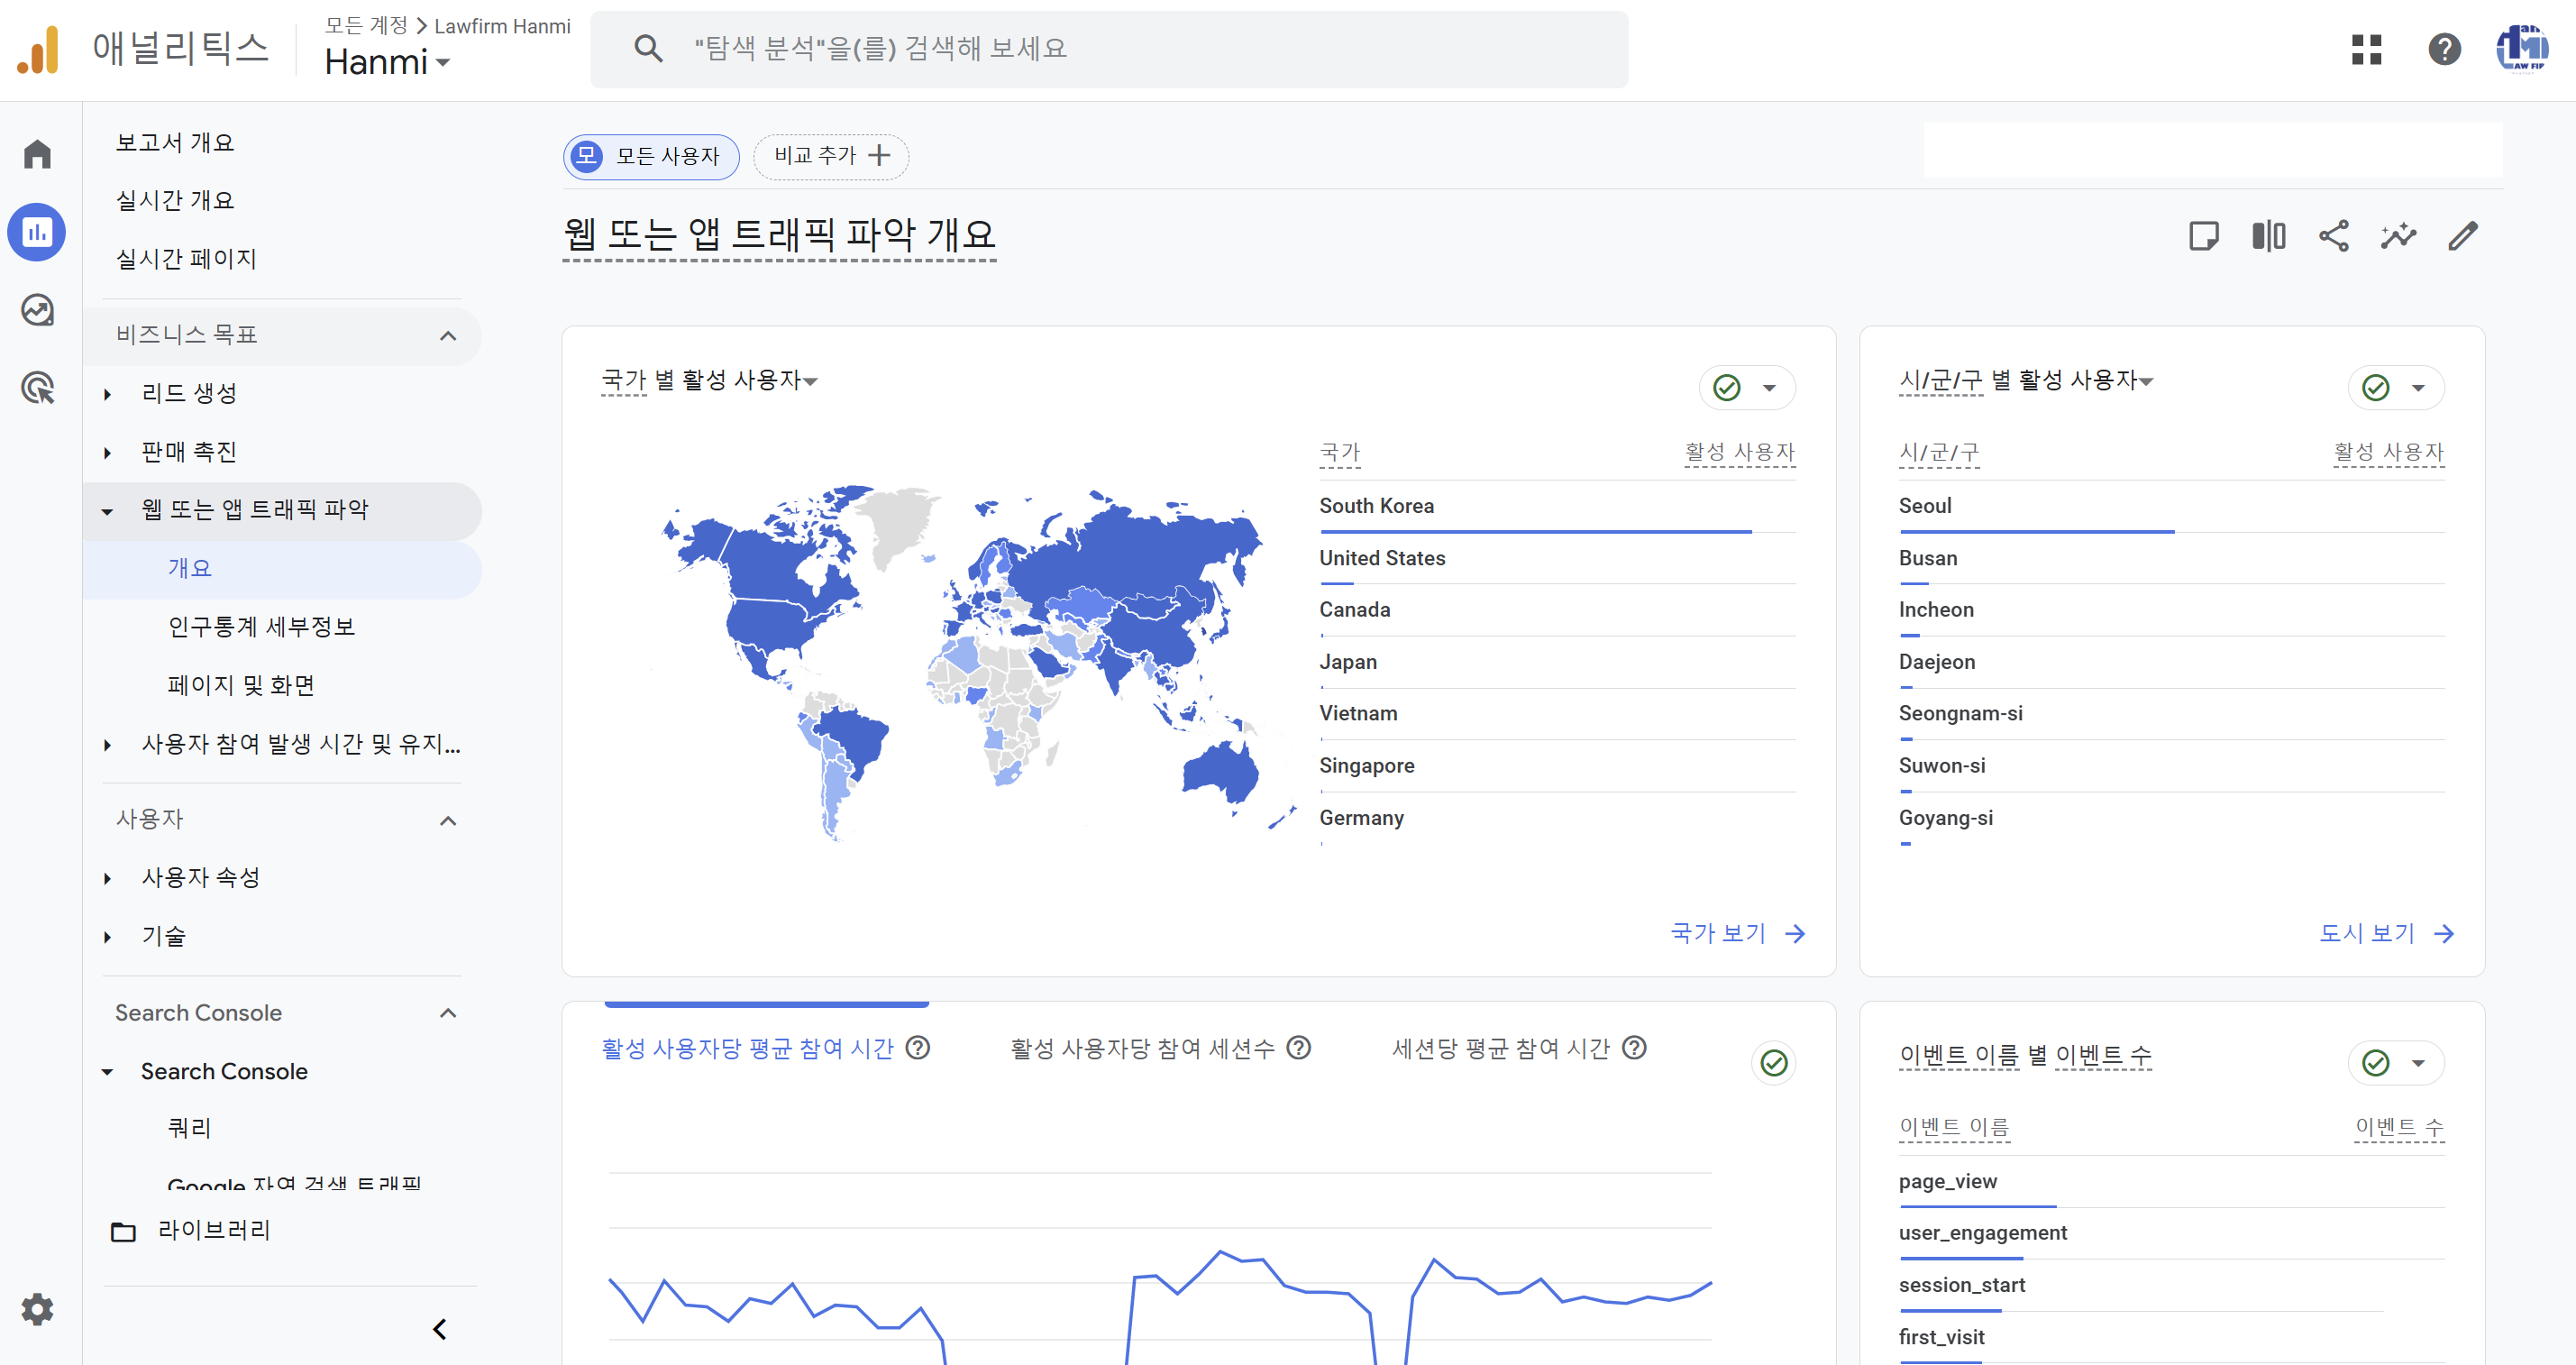Image resolution: width=2576 pixels, height=1365 pixels.
Task: Click the help icon beside 활성 사용자당 평균 참여 시간
Action: [x=917, y=1047]
